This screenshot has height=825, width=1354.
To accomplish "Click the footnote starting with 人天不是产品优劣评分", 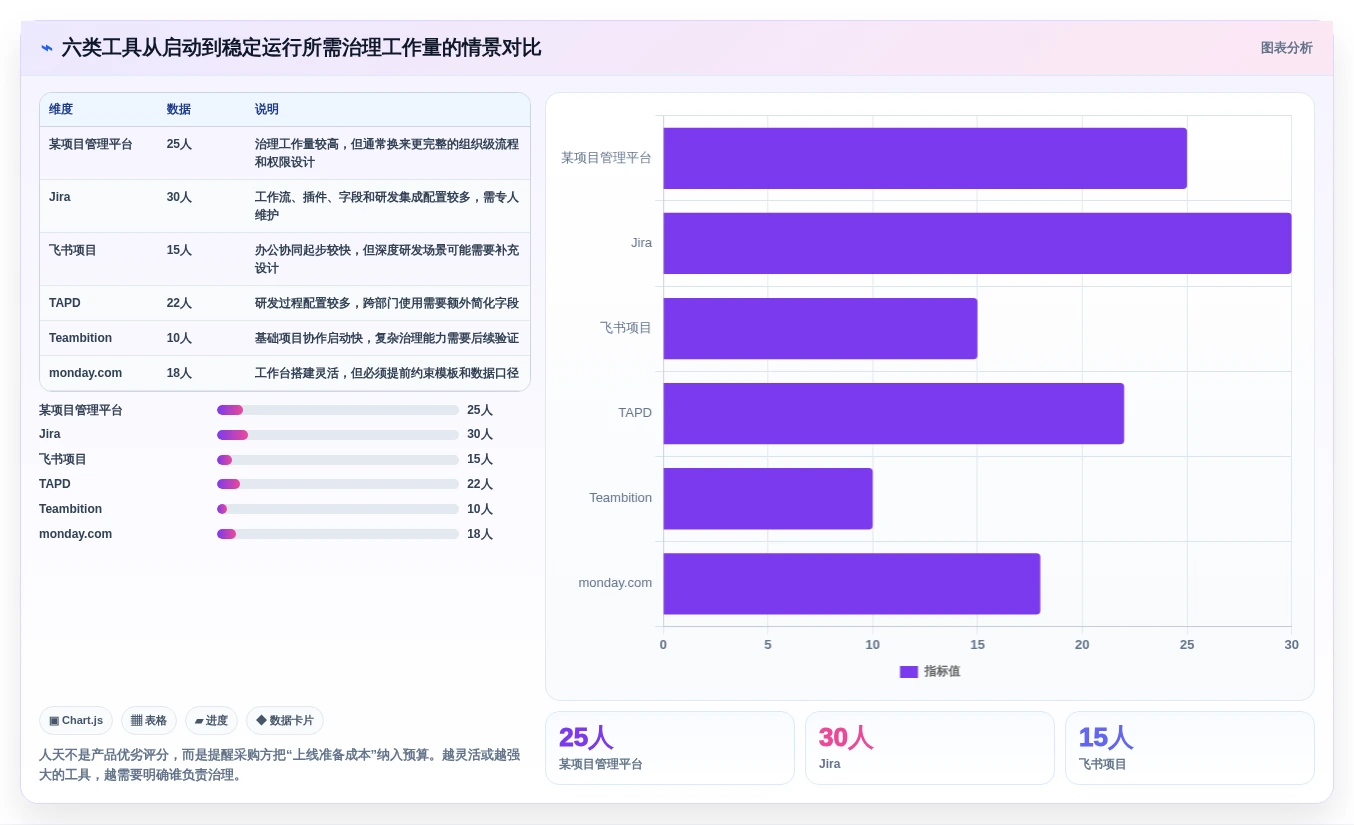I will [279, 764].
